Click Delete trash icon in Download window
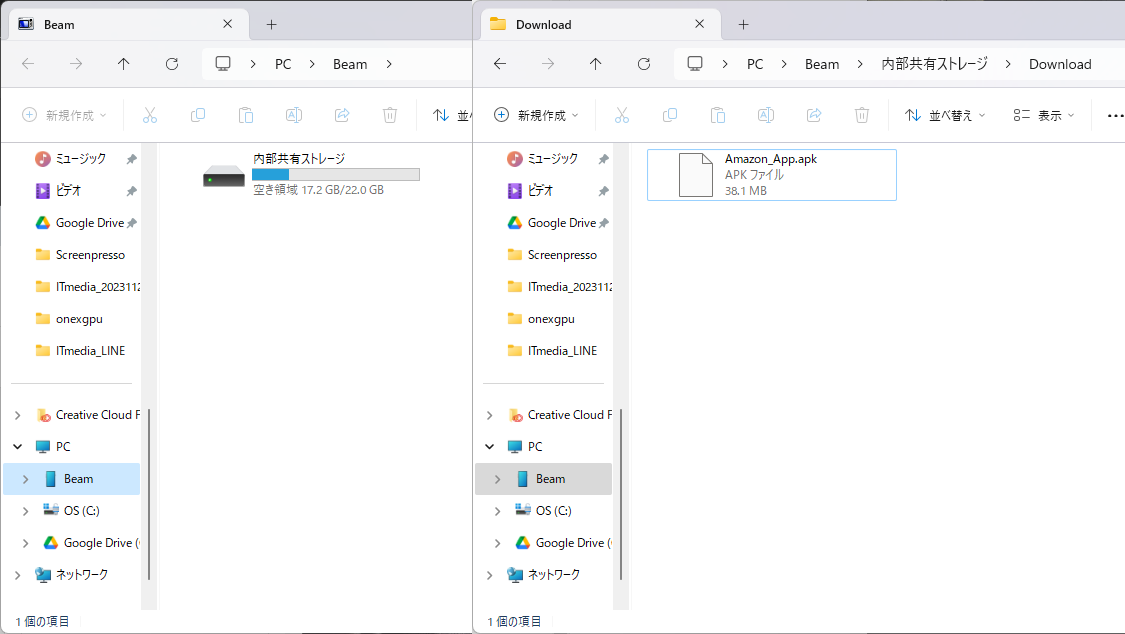1125x634 pixels. click(862, 115)
